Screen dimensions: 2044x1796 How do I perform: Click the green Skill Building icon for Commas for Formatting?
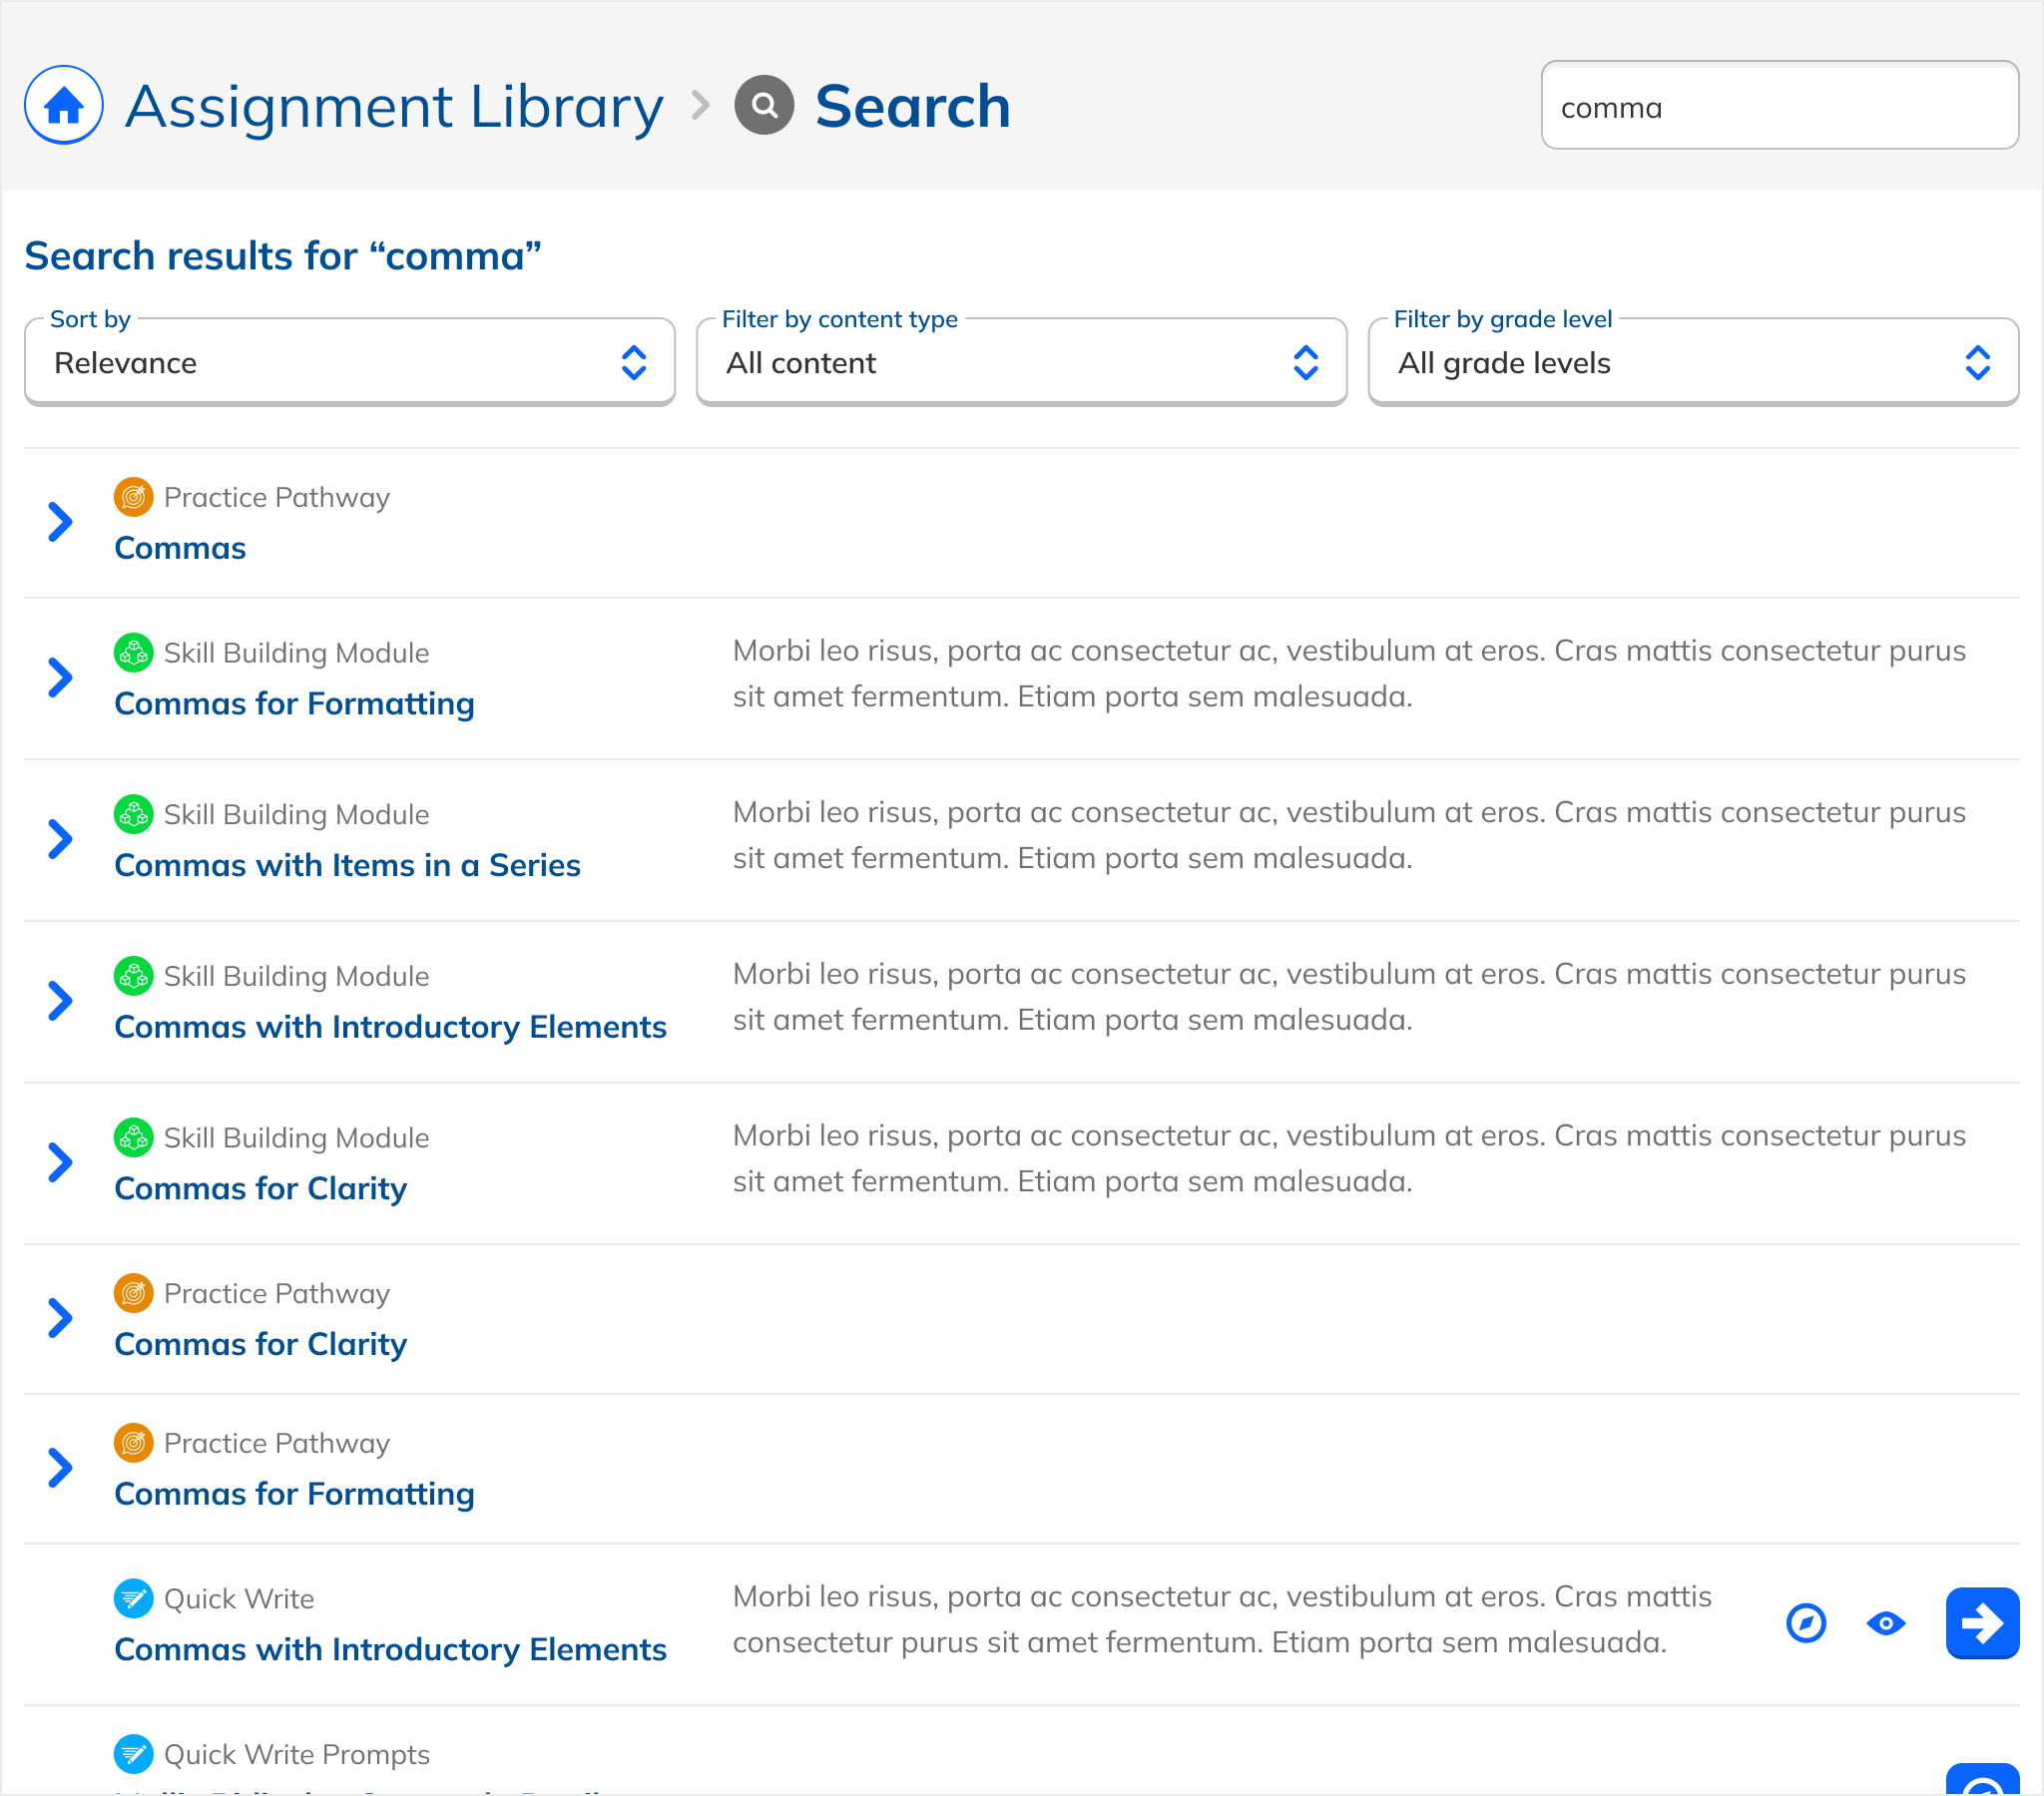coord(133,652)
